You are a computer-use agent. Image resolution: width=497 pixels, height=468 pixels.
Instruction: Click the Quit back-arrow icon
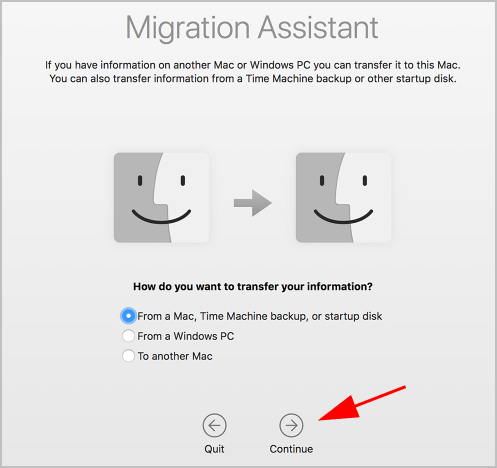(x=214, y=425)
